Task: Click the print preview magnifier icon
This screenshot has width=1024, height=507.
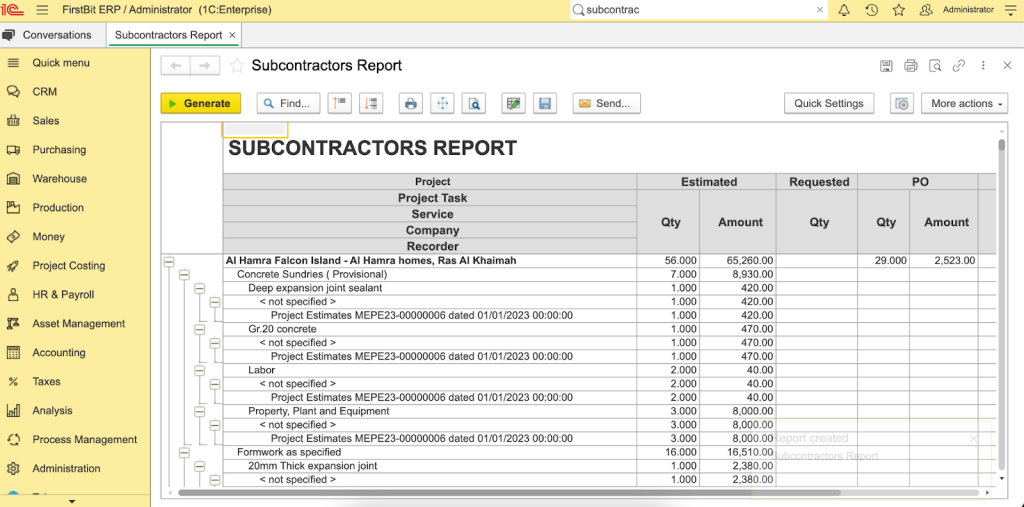Action: point(474,103)
